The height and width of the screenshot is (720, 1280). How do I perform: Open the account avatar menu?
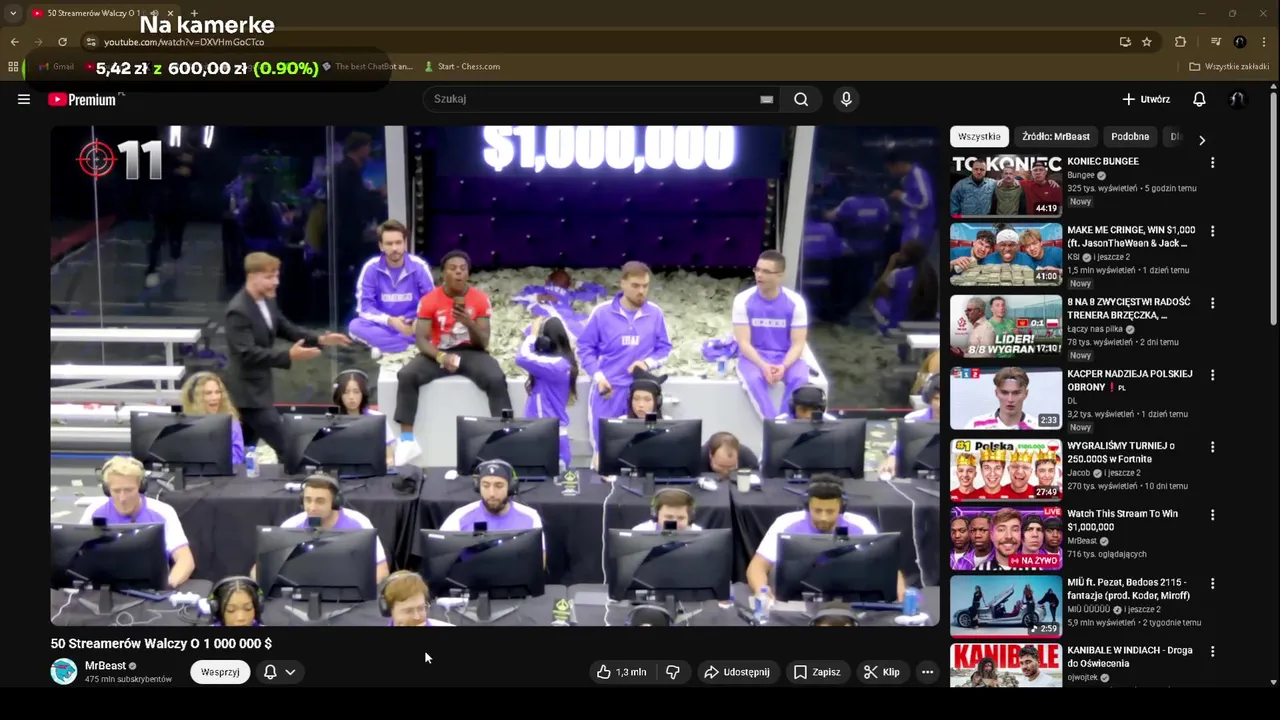1237,99
